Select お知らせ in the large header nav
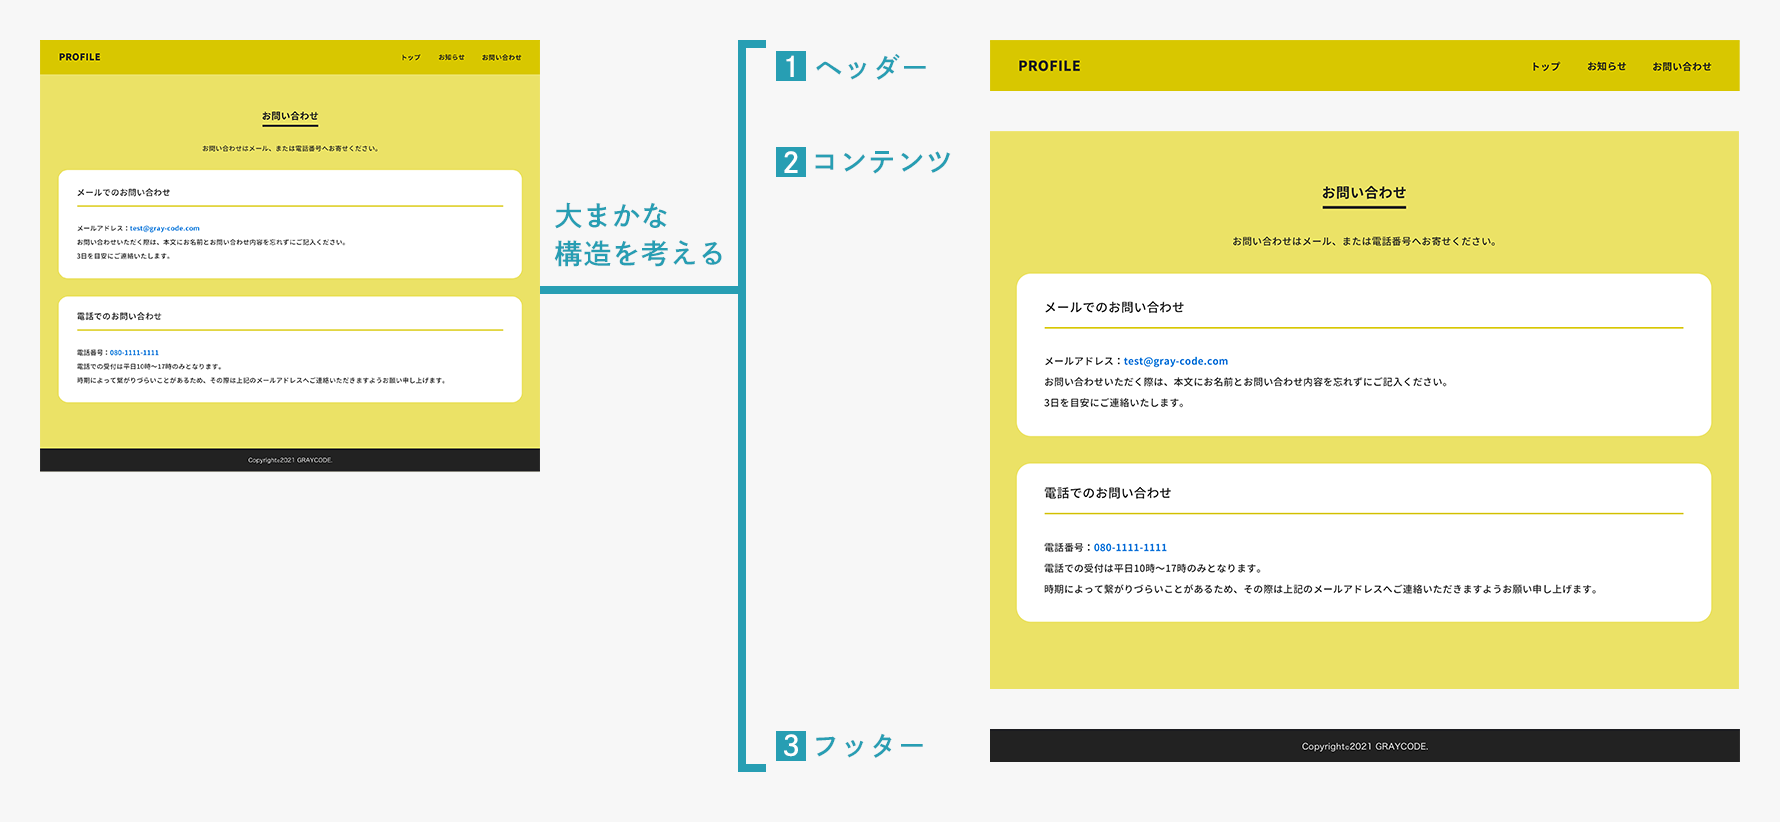This screenshot has height=822, width=1780. coord(1607,67)
